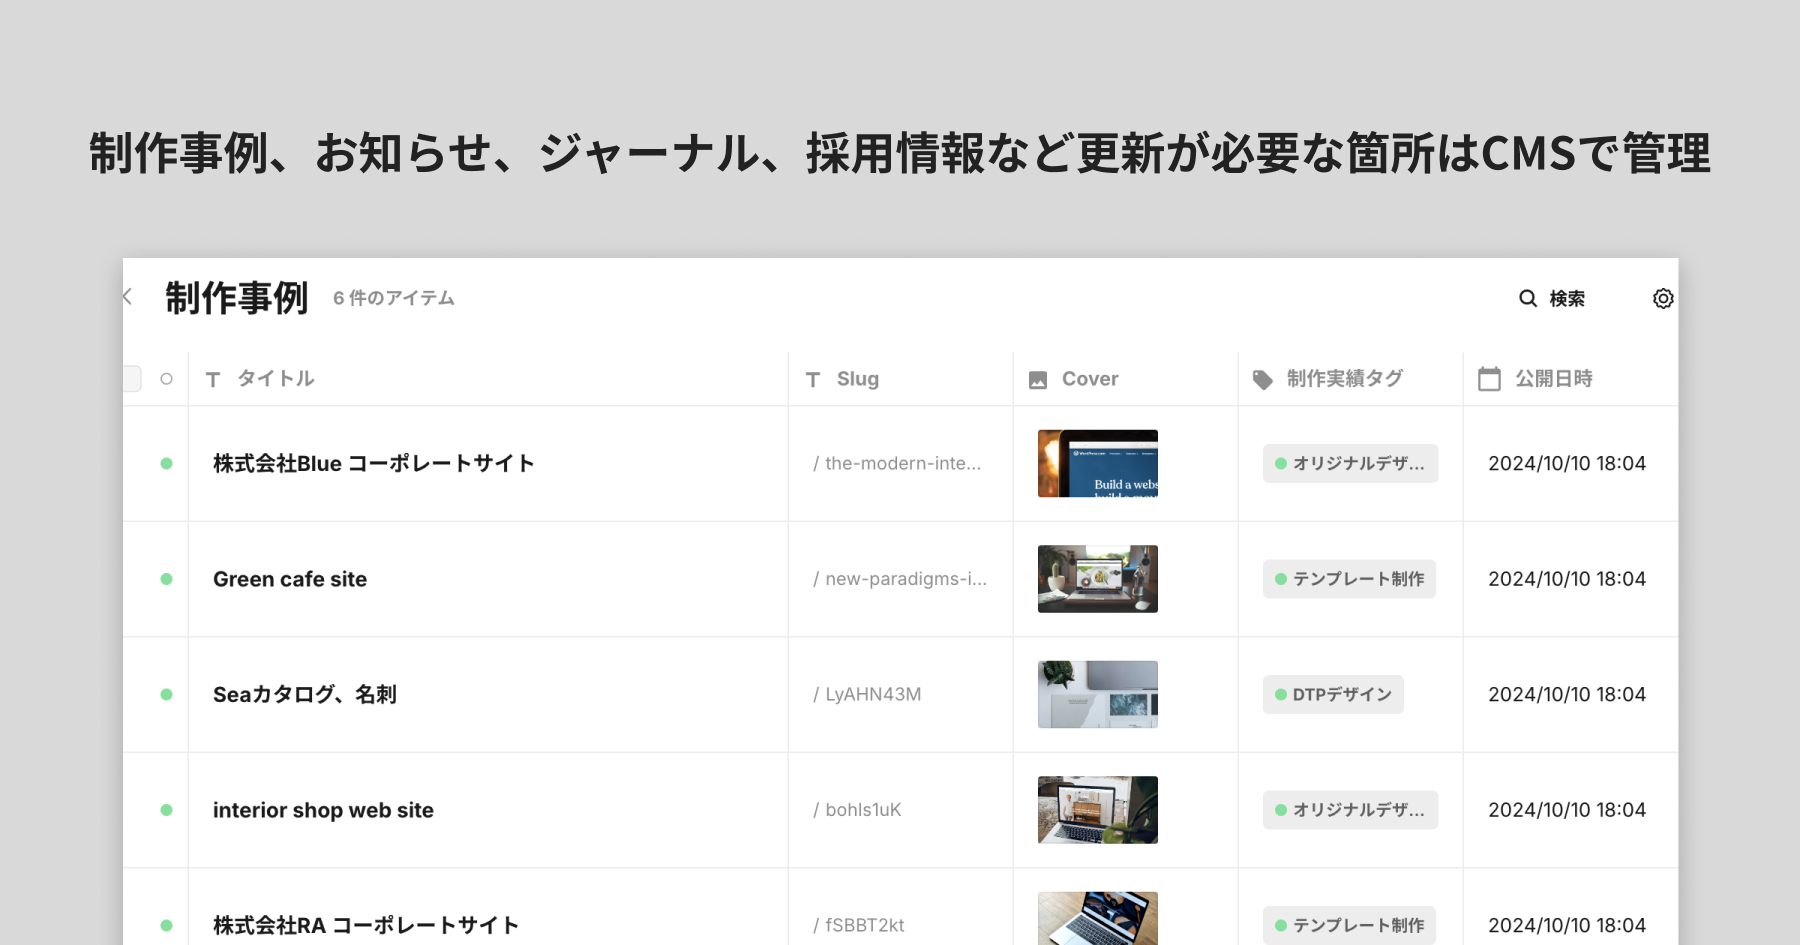
Task: Click green status dot for interior shop row
Action: pyautogui.click(x=167, y=810)
